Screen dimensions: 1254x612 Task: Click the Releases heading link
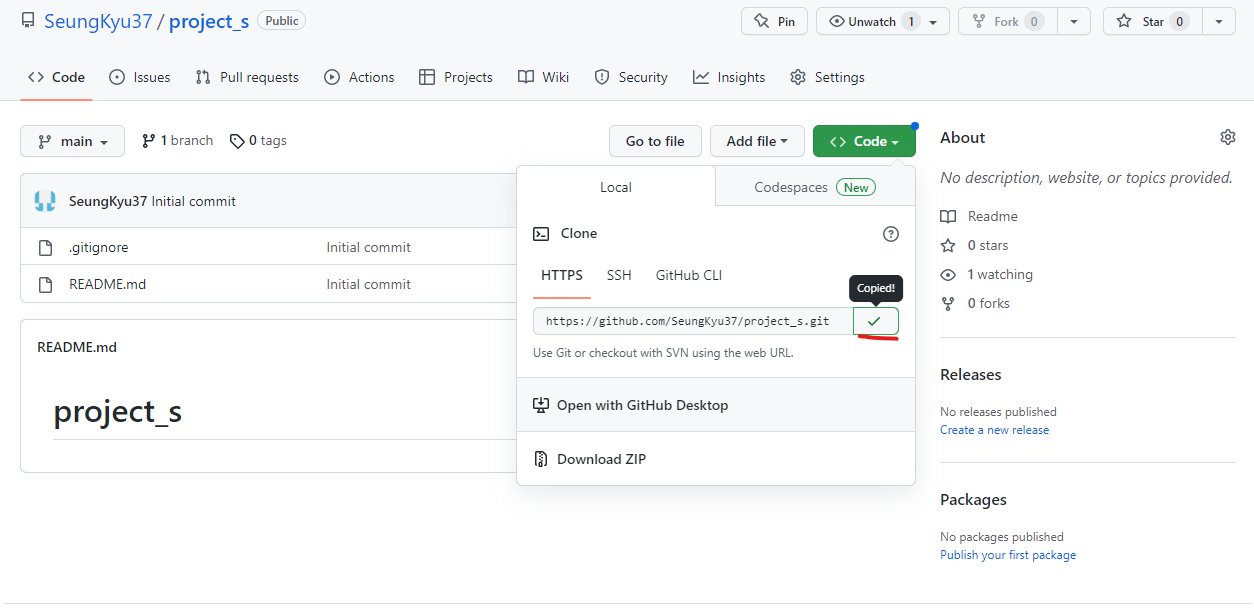tap(971, 374)
